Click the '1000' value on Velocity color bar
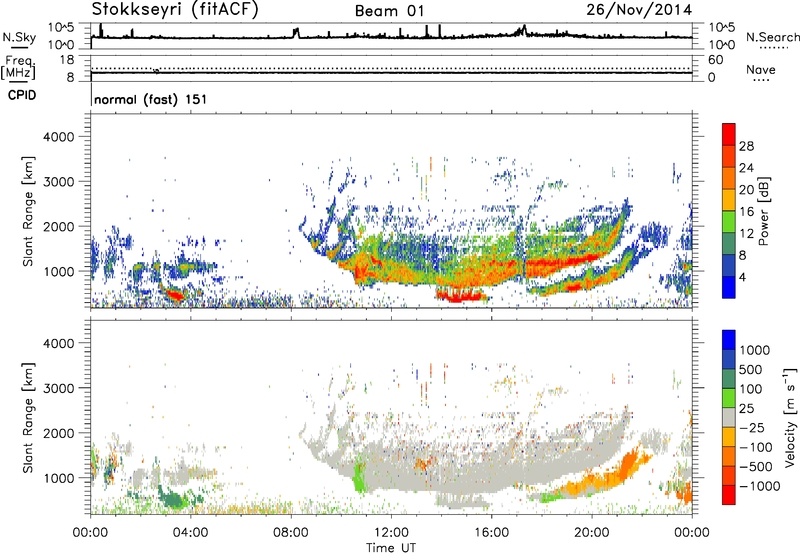Screen dimensions: 800x554 754,350
